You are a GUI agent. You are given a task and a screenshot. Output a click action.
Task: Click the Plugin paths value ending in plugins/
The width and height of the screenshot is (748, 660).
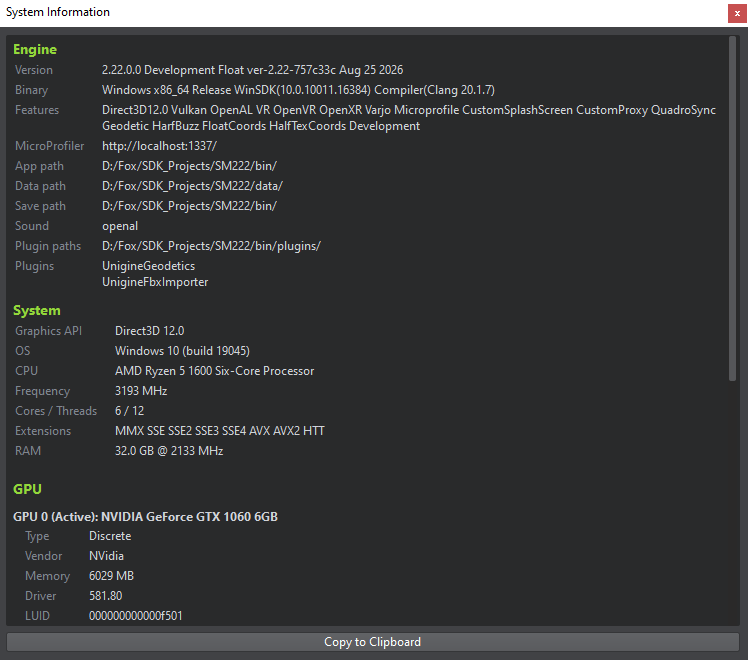pos(211,246)
